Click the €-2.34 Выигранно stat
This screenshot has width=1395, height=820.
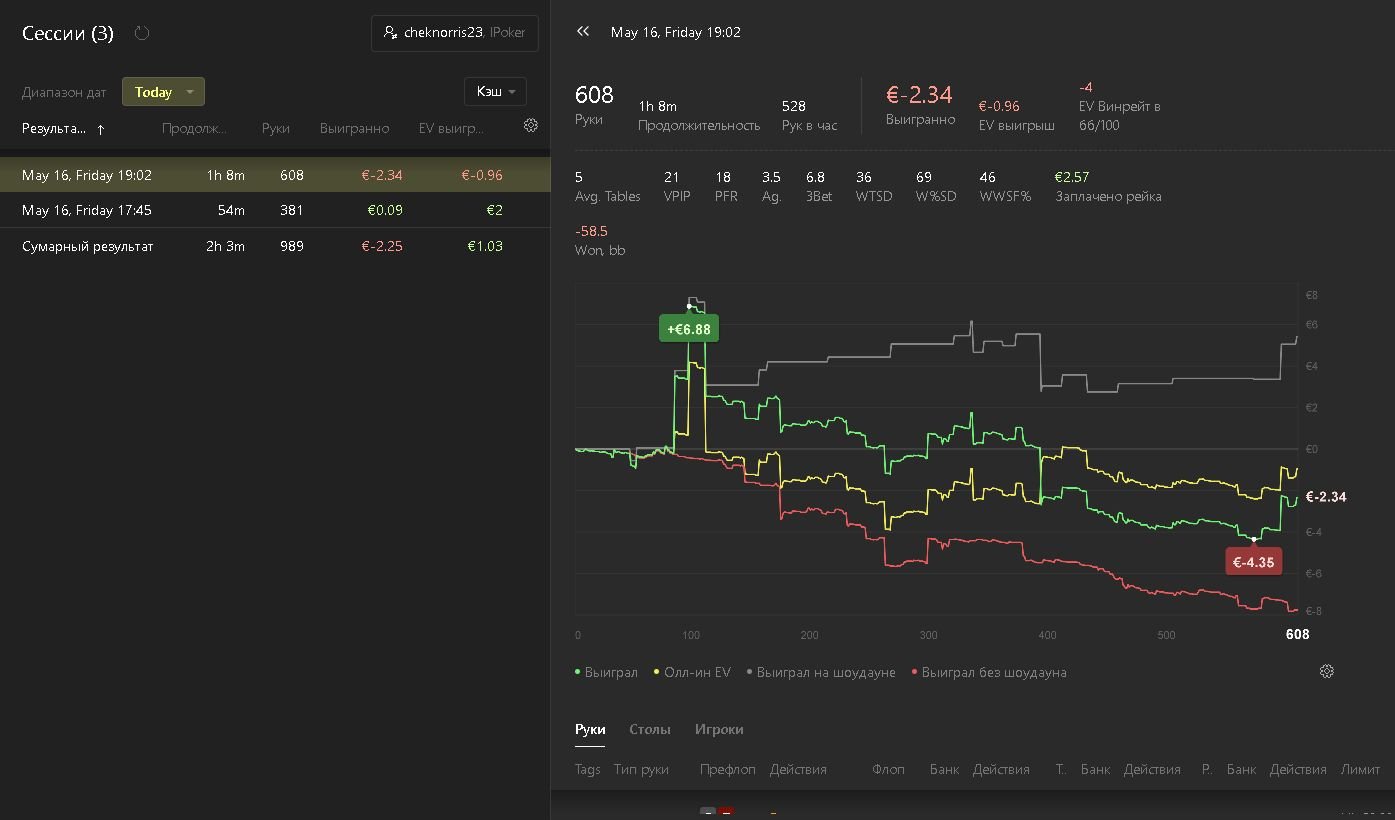pos(919,95)
